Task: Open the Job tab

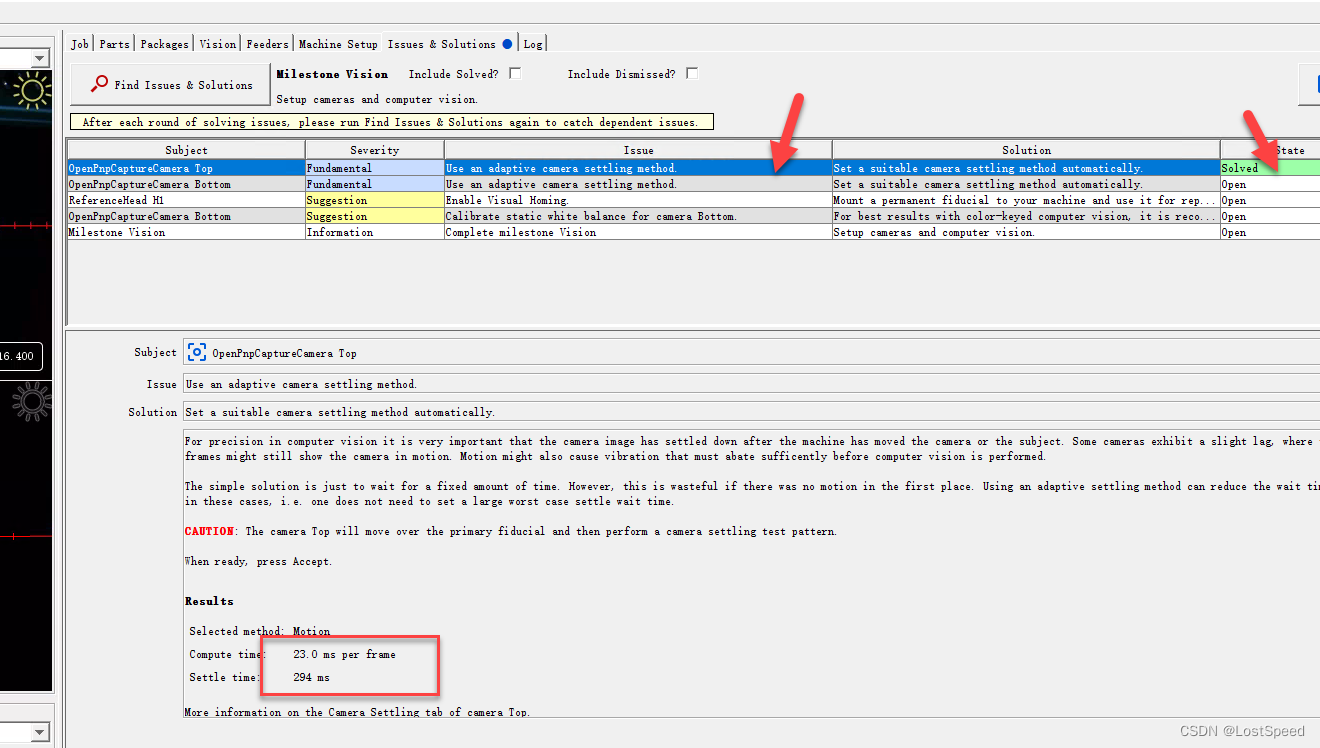Action: pos(80,44)
